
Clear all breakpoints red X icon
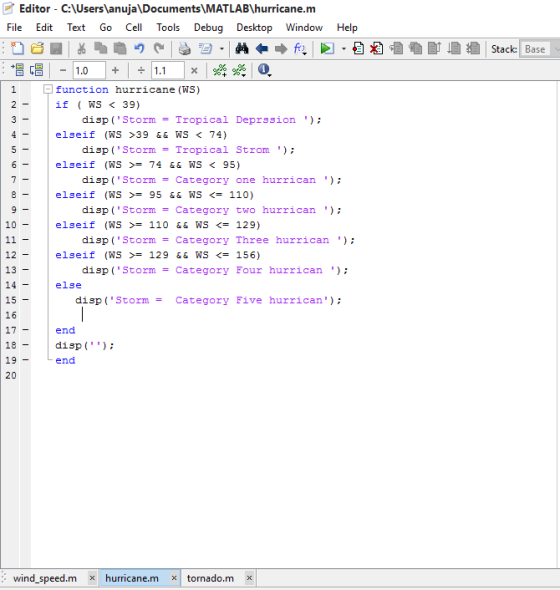coord(376,49)
